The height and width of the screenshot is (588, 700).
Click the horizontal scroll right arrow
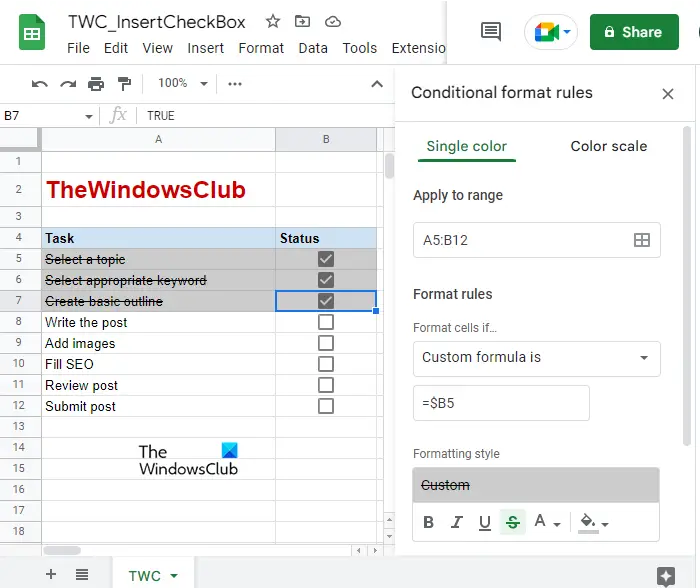point(375,550)
